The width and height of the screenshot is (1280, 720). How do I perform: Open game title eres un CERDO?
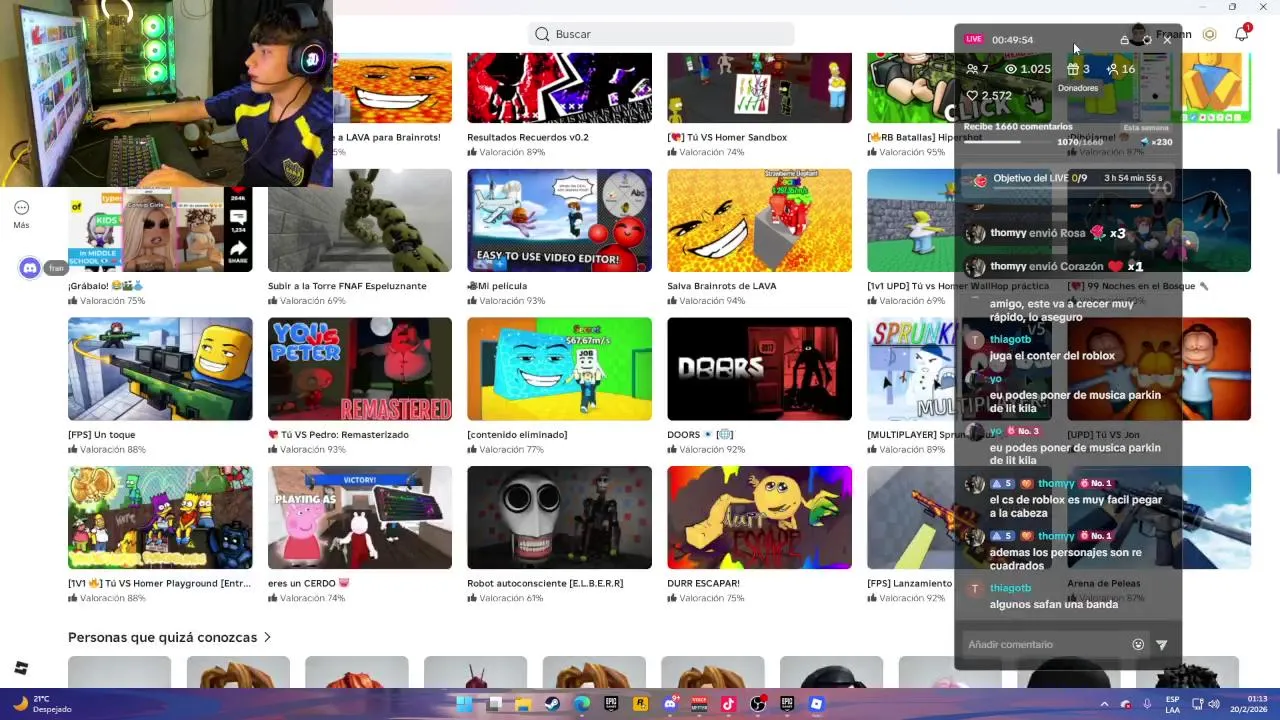308,583
